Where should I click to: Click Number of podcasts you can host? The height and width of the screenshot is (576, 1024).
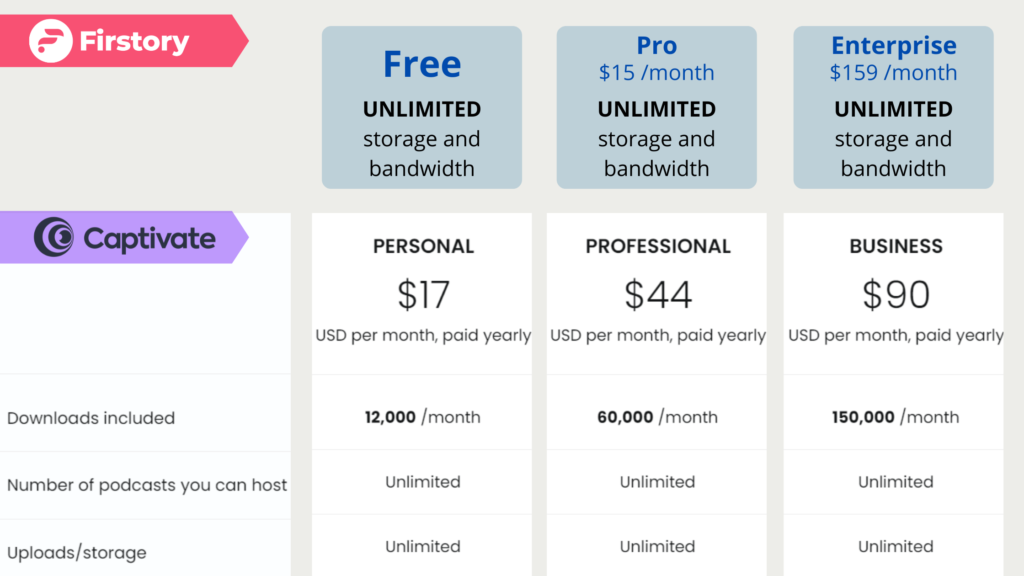pyautogui.click(x=147, y=485)
